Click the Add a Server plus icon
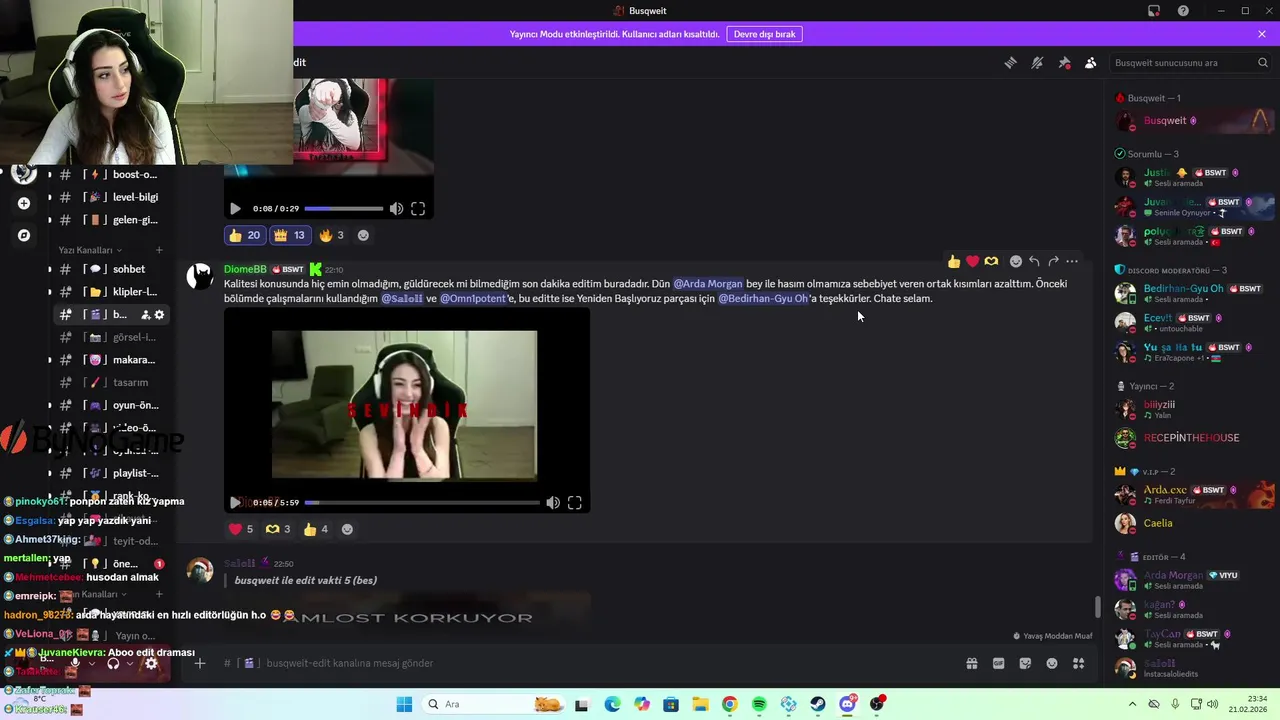This screenshot has width=1280, height=720. [x=24, y=203]
